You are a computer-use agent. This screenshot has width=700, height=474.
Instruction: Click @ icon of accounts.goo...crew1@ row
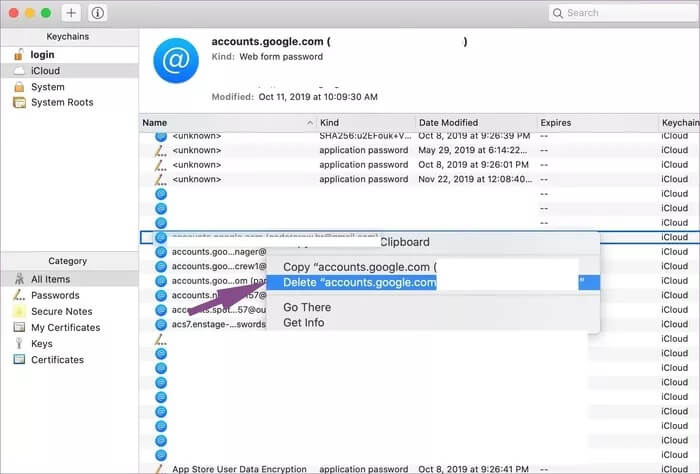pos(161,266)
